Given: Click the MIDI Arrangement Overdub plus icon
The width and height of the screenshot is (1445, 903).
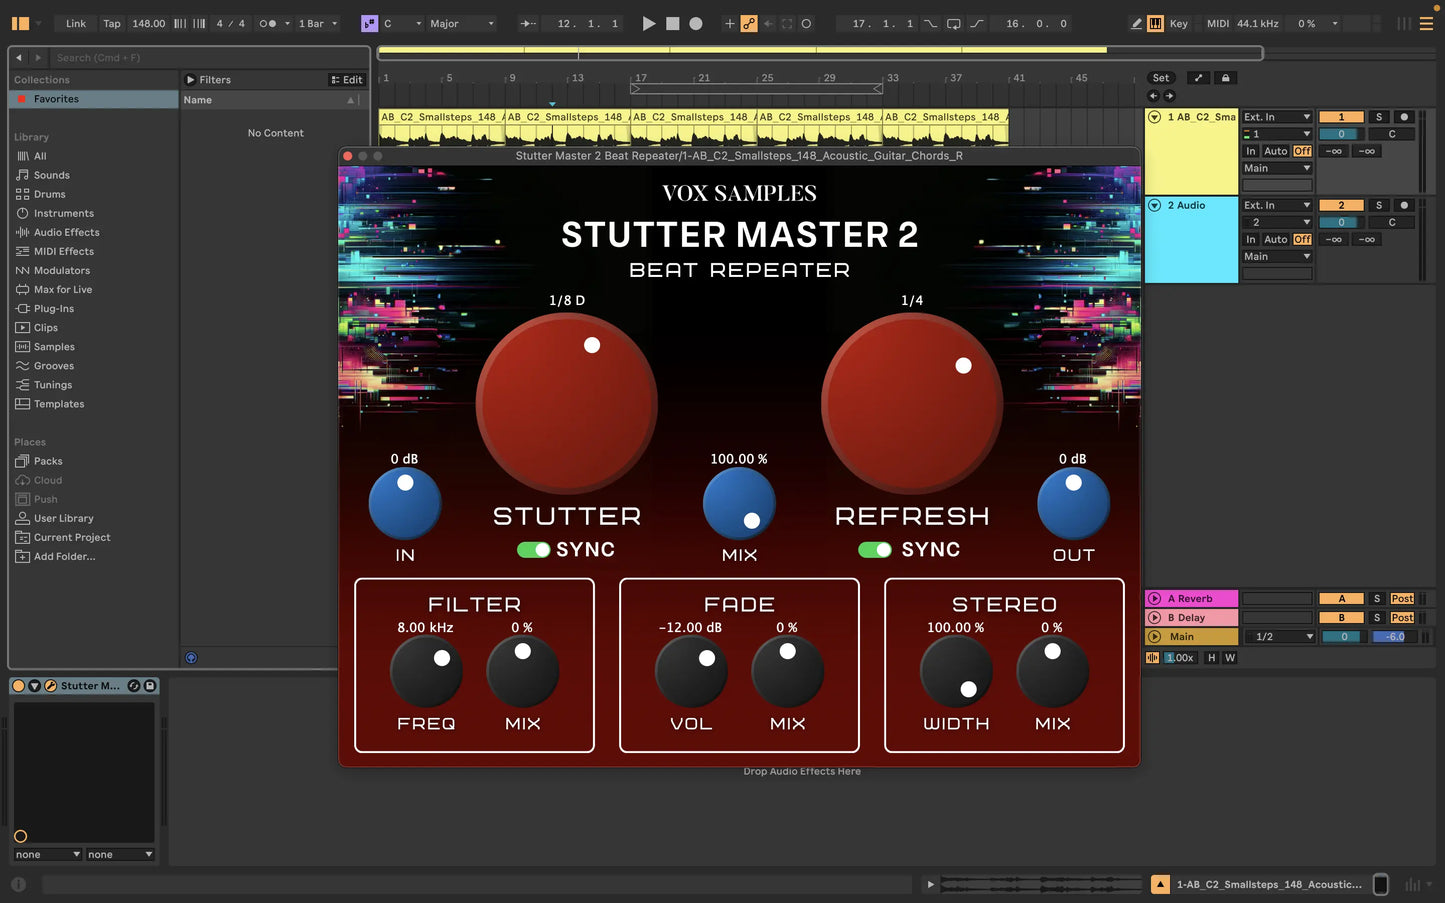Looking at the screenshot, I should 730,23.
